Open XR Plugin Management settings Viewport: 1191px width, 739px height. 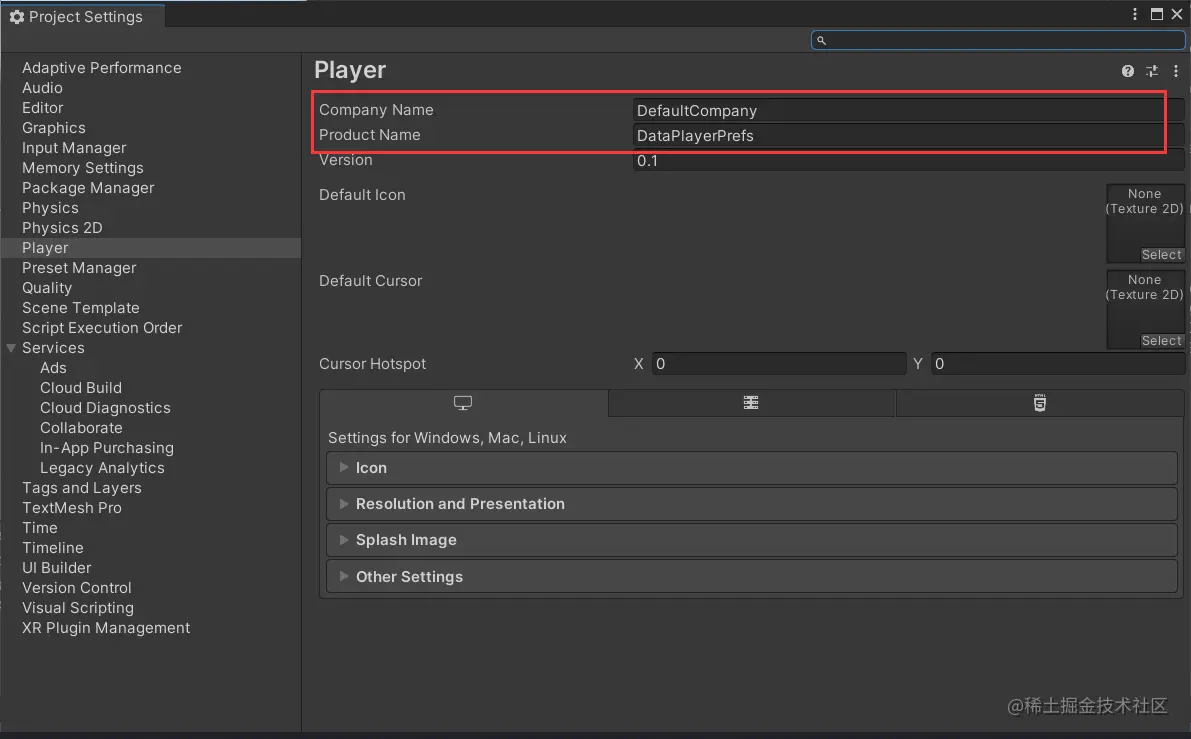106,628
